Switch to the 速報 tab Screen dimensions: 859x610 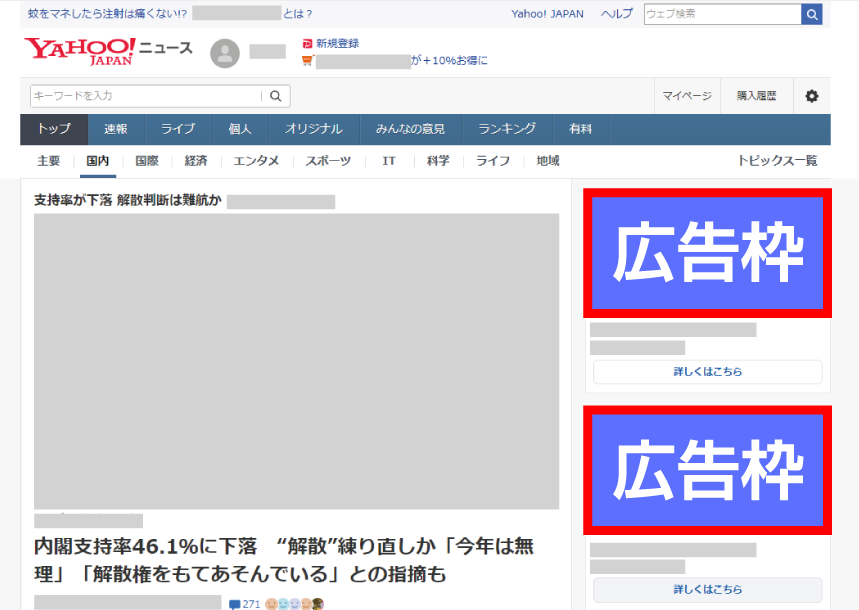[116, 129]
